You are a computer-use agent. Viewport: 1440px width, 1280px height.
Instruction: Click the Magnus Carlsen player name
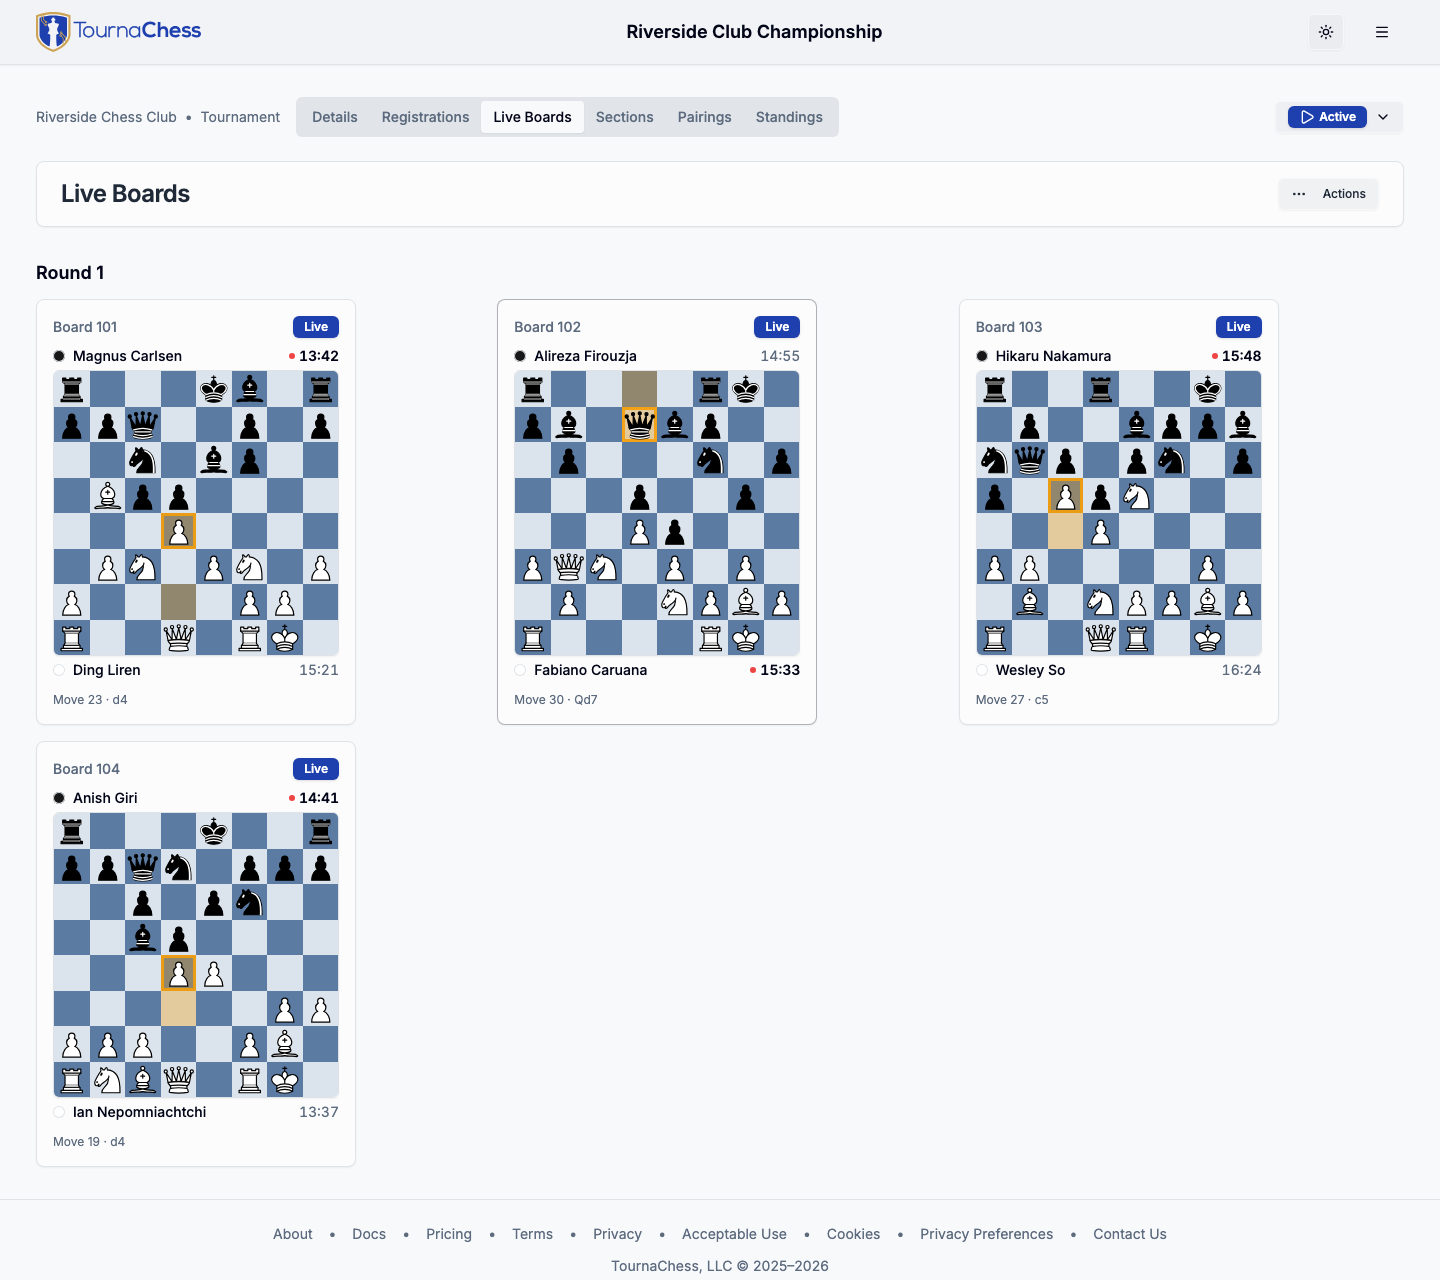(x=127, y=356)
